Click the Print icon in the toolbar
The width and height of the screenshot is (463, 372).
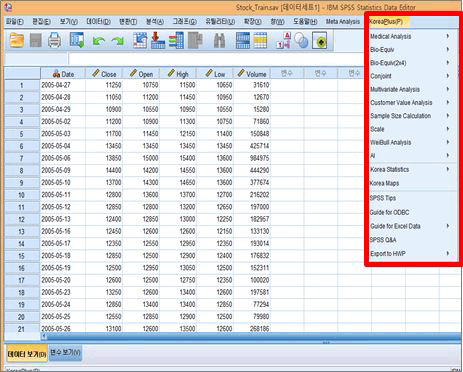pos(54,40)
